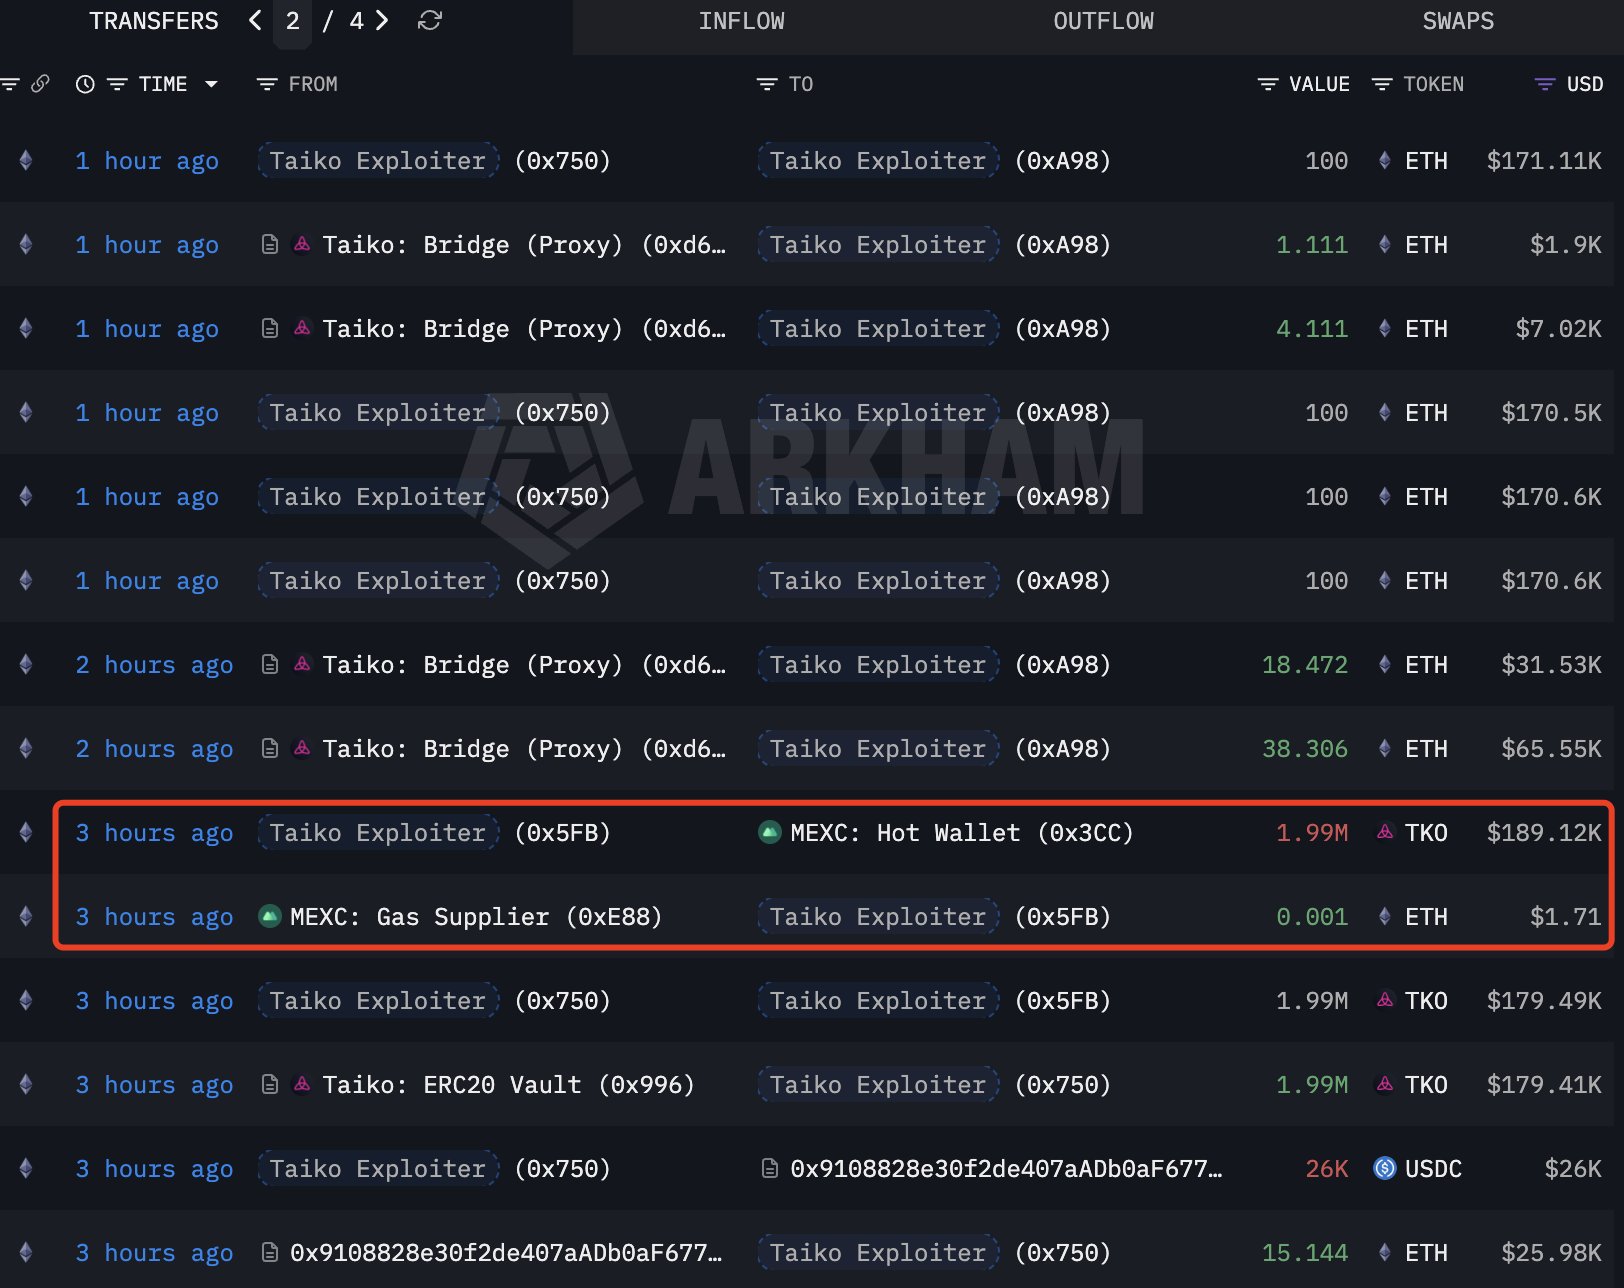Click the 15.144 ETH value

click(x=1304, y=1253)
